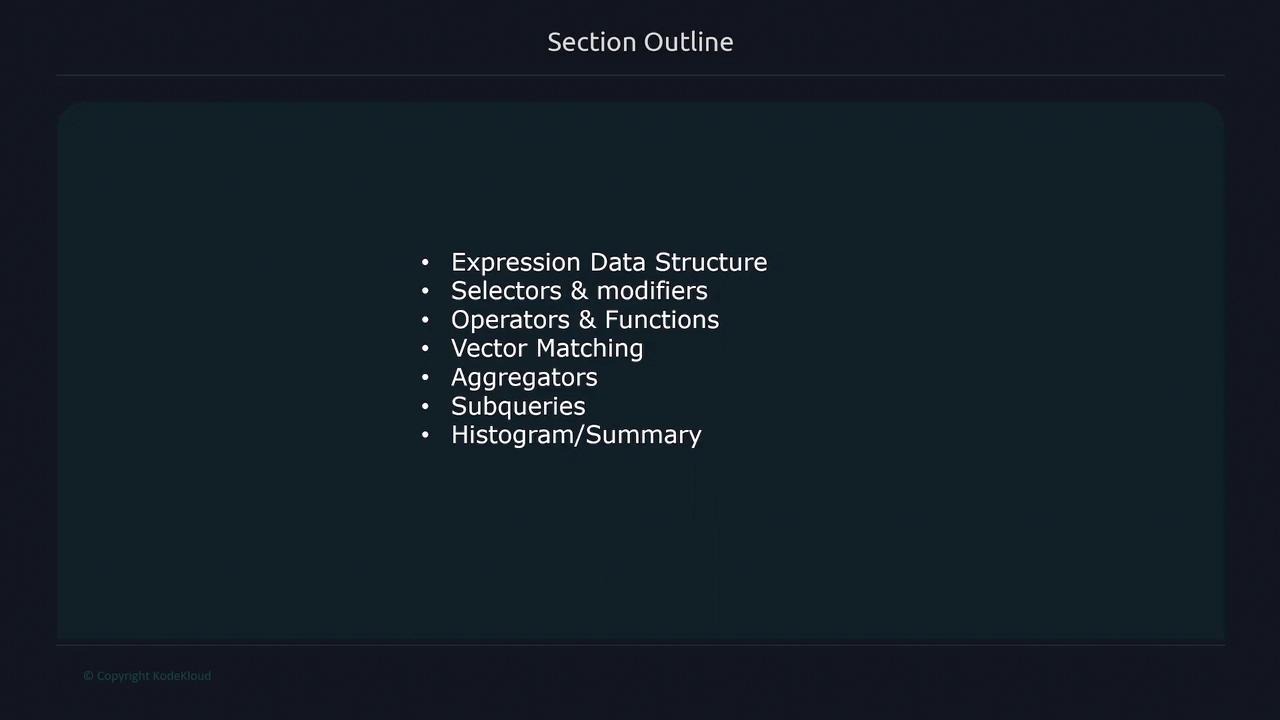This screenshot has height=720, width=1280.
Task: Click the copyright symbol in the footer
Action: tap(88, 676)
